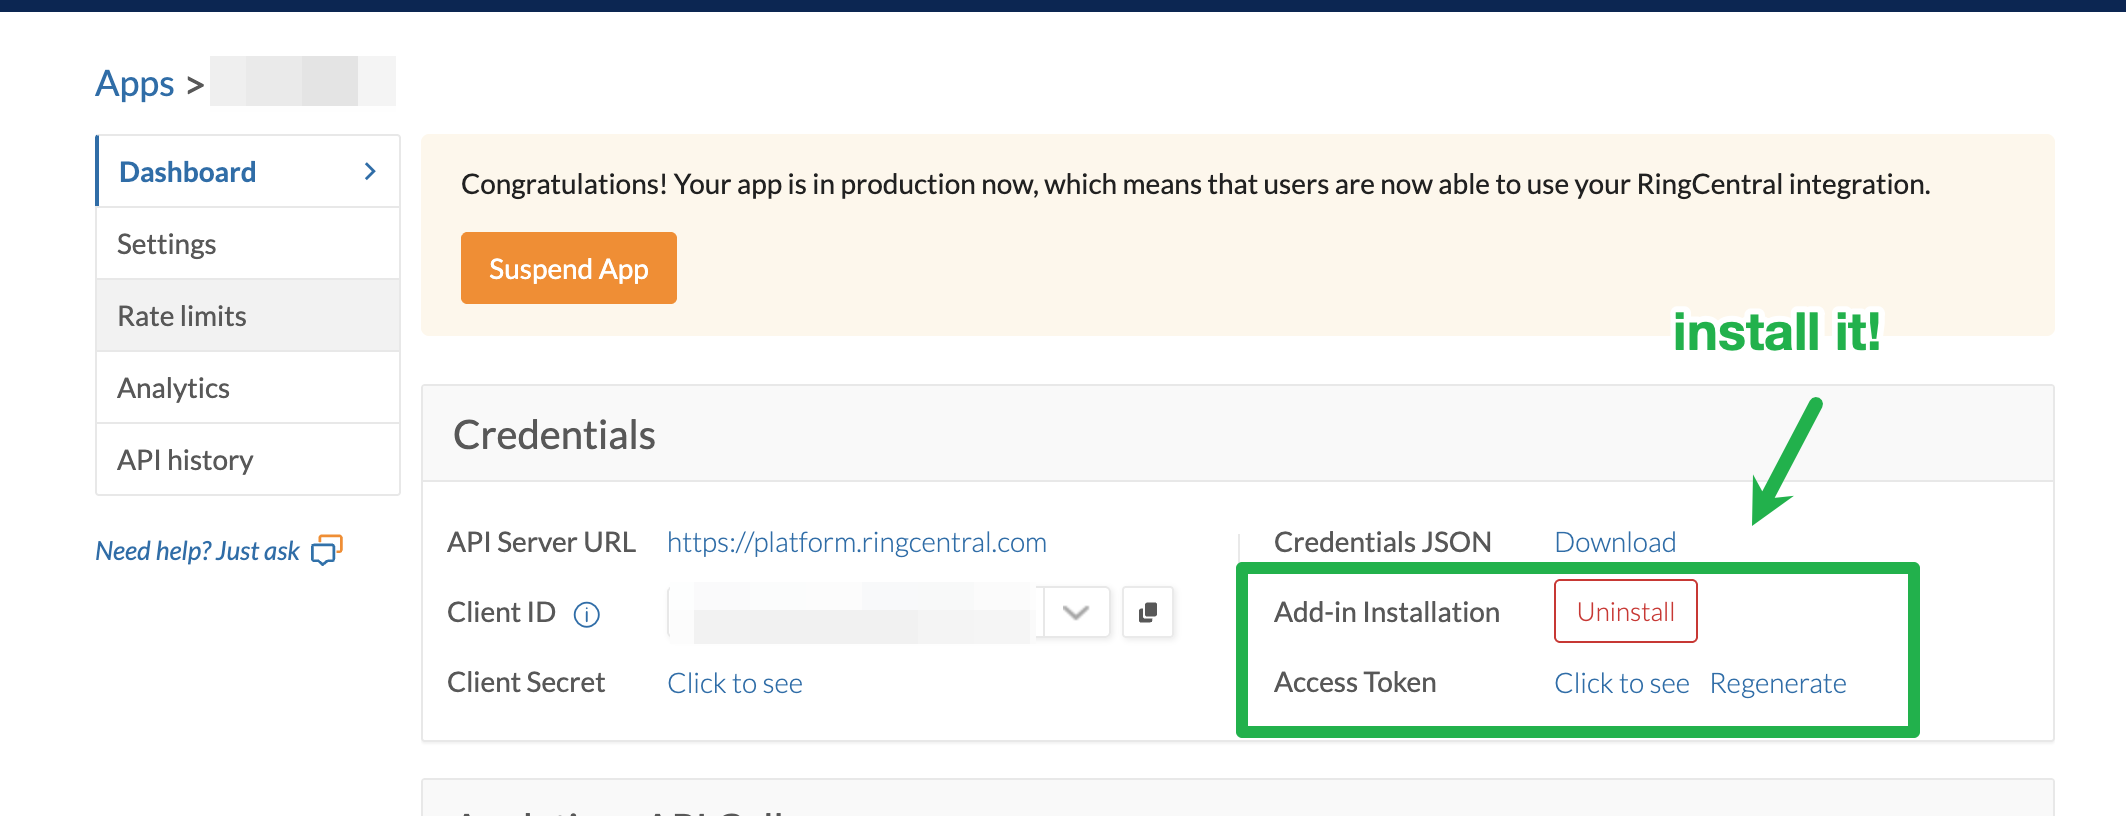Click the Uninstall add-in button

coord(1625,612)
